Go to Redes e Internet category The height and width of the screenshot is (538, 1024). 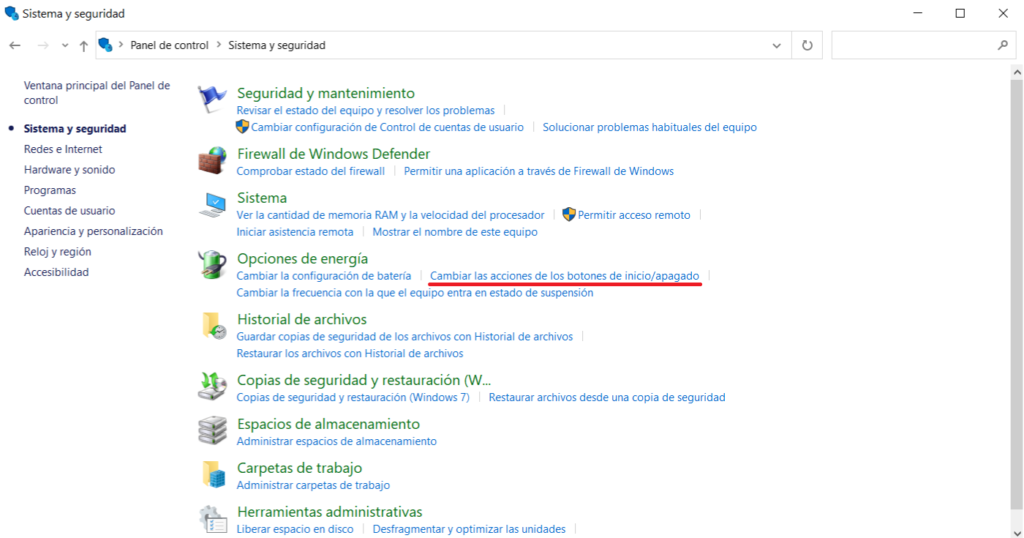tap(63, 149)
